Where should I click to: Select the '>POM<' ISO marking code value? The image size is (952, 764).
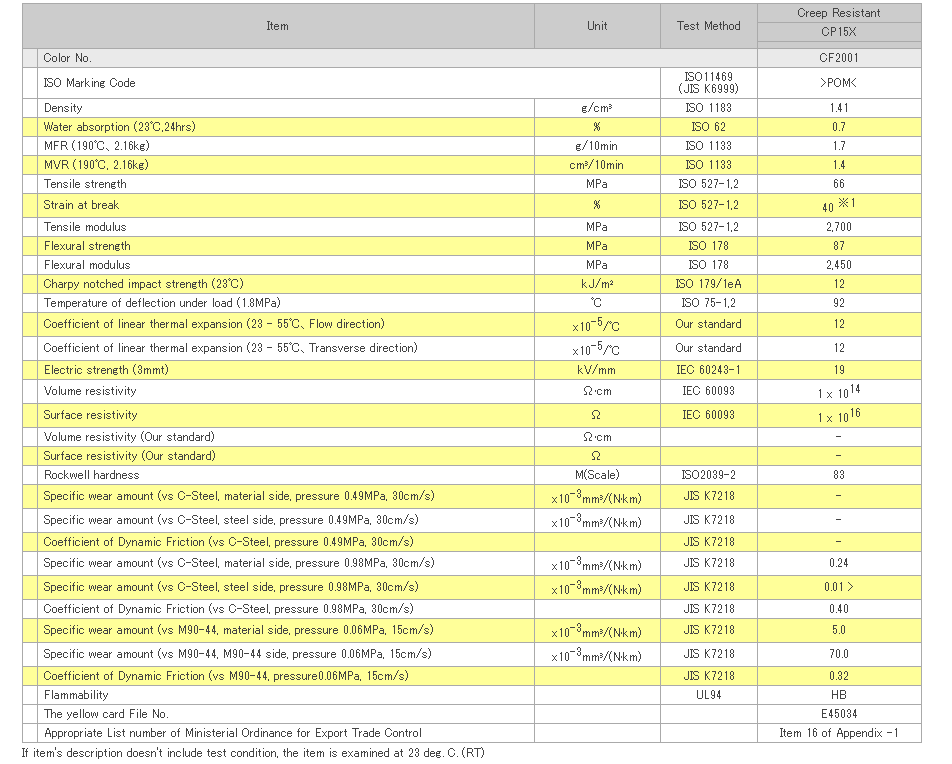point(838,83)
